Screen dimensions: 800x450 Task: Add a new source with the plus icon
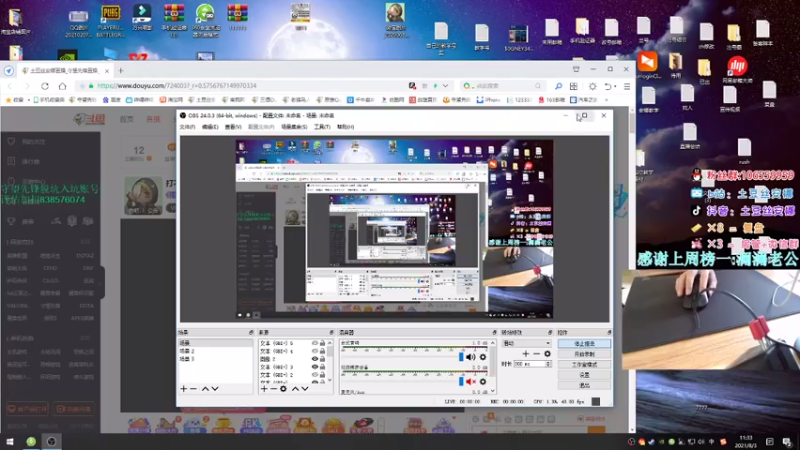[264, 389]
